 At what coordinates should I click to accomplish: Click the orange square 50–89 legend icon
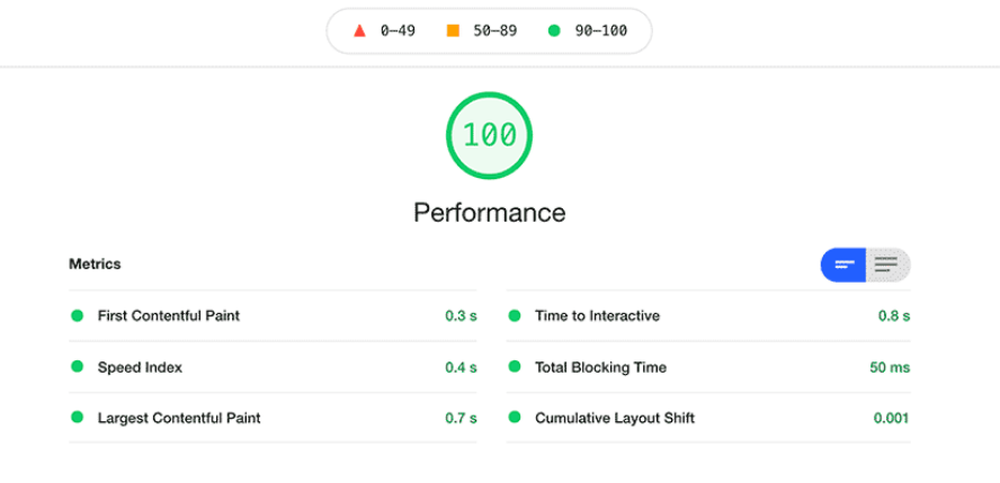coord(453,31)
